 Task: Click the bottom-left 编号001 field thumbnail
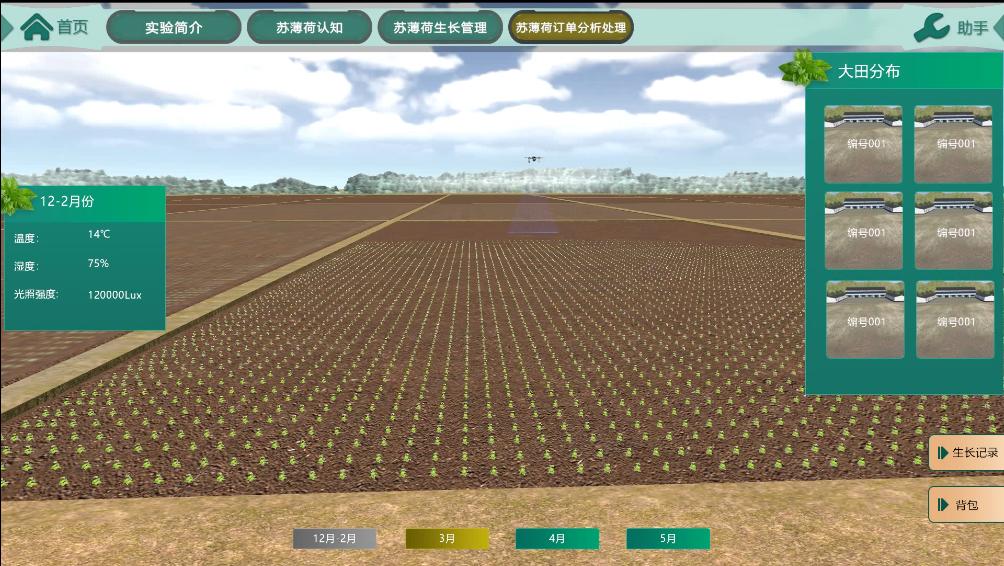(865, 319)
